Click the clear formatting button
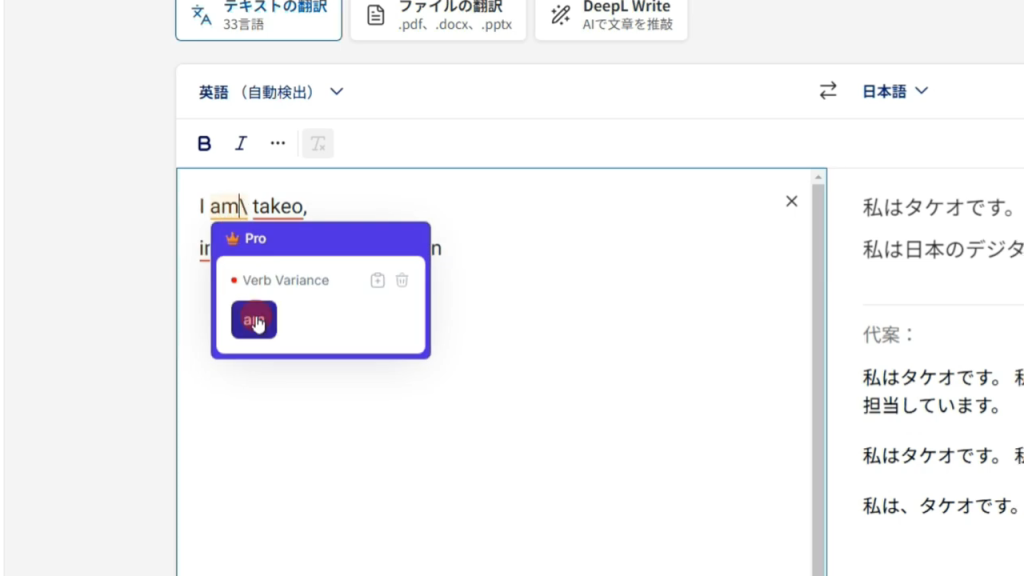 tap(318, 144)
